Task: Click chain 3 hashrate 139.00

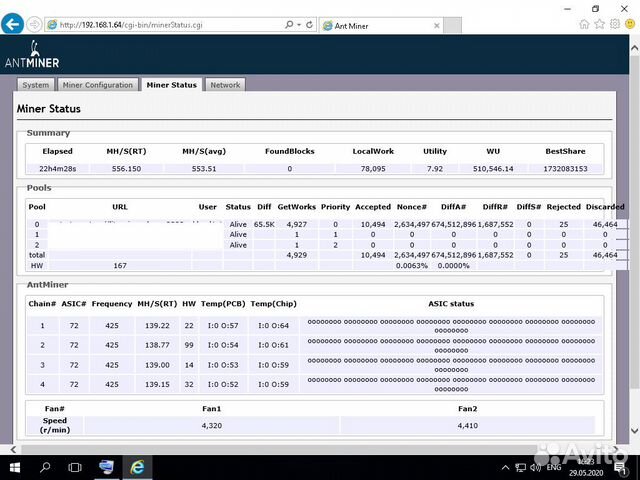Action: point(157,365)
